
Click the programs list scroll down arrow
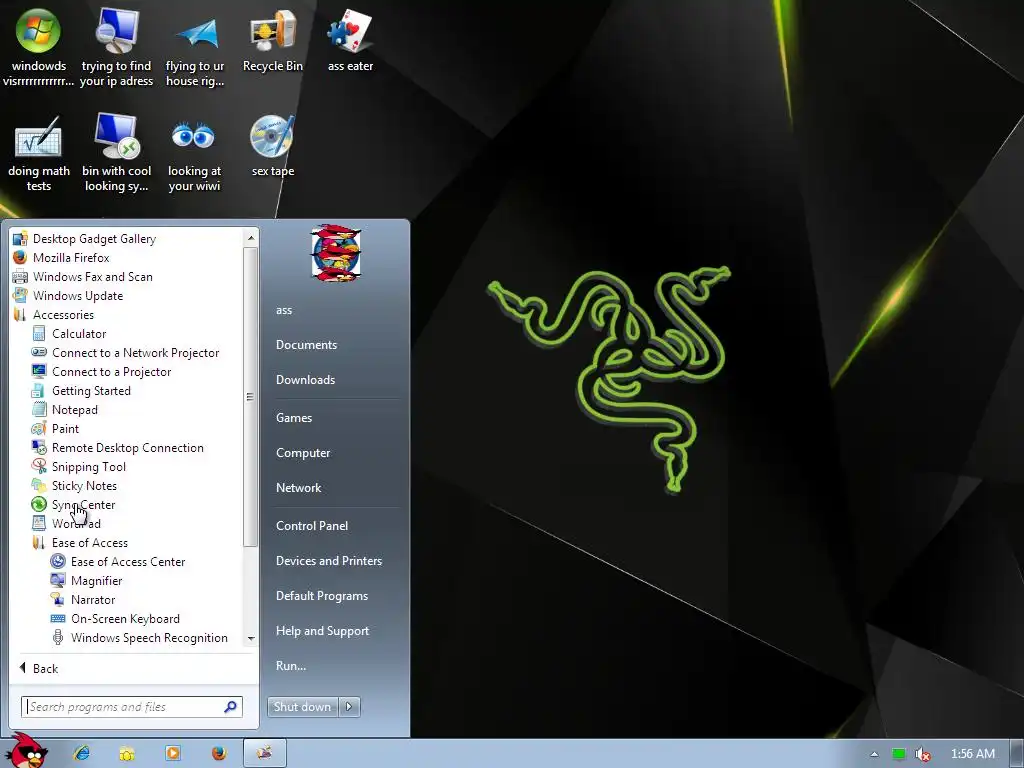point(251,639)
